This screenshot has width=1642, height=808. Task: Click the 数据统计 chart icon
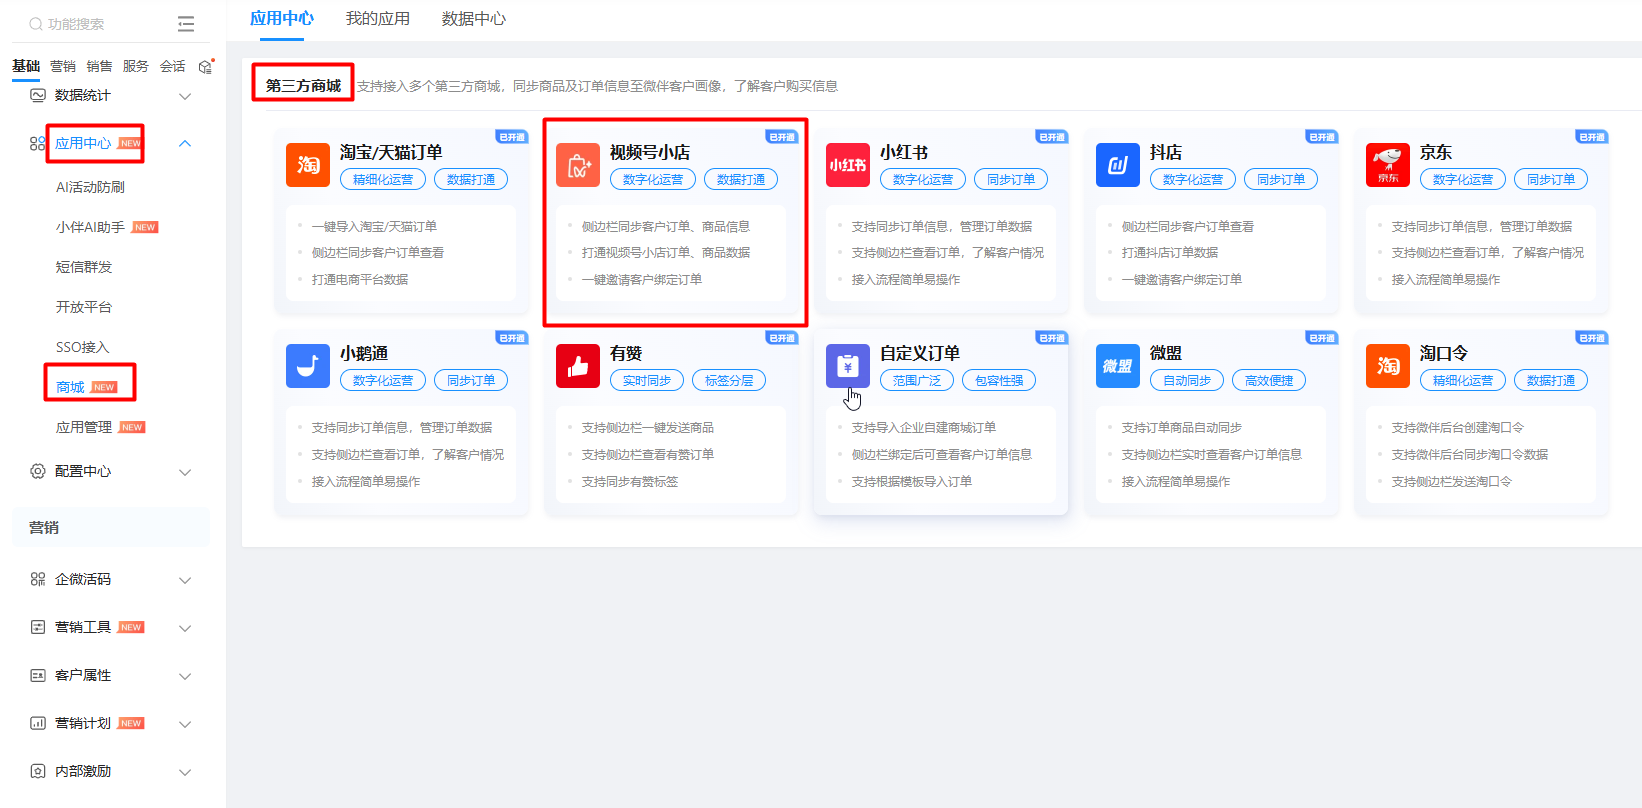click(x=38, y=95)
